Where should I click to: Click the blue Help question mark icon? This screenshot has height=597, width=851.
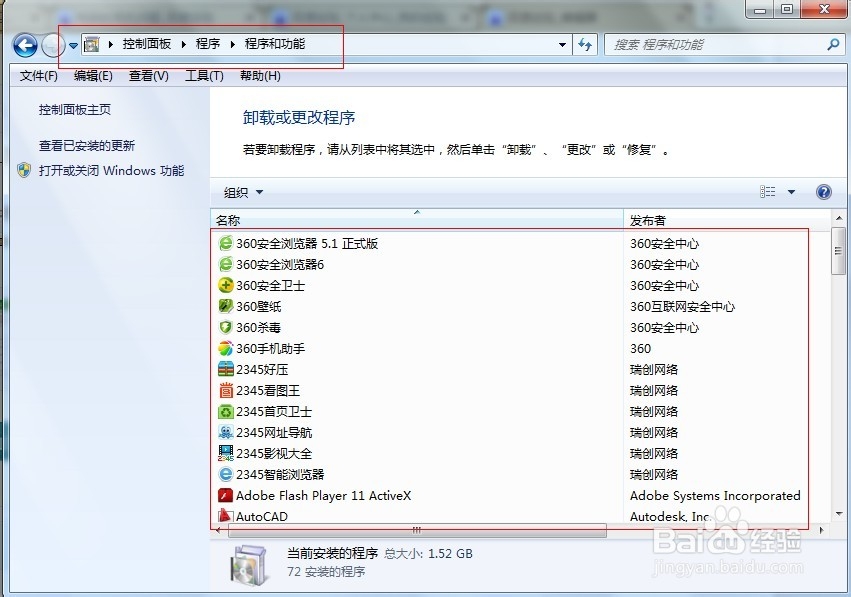[823, 192]
